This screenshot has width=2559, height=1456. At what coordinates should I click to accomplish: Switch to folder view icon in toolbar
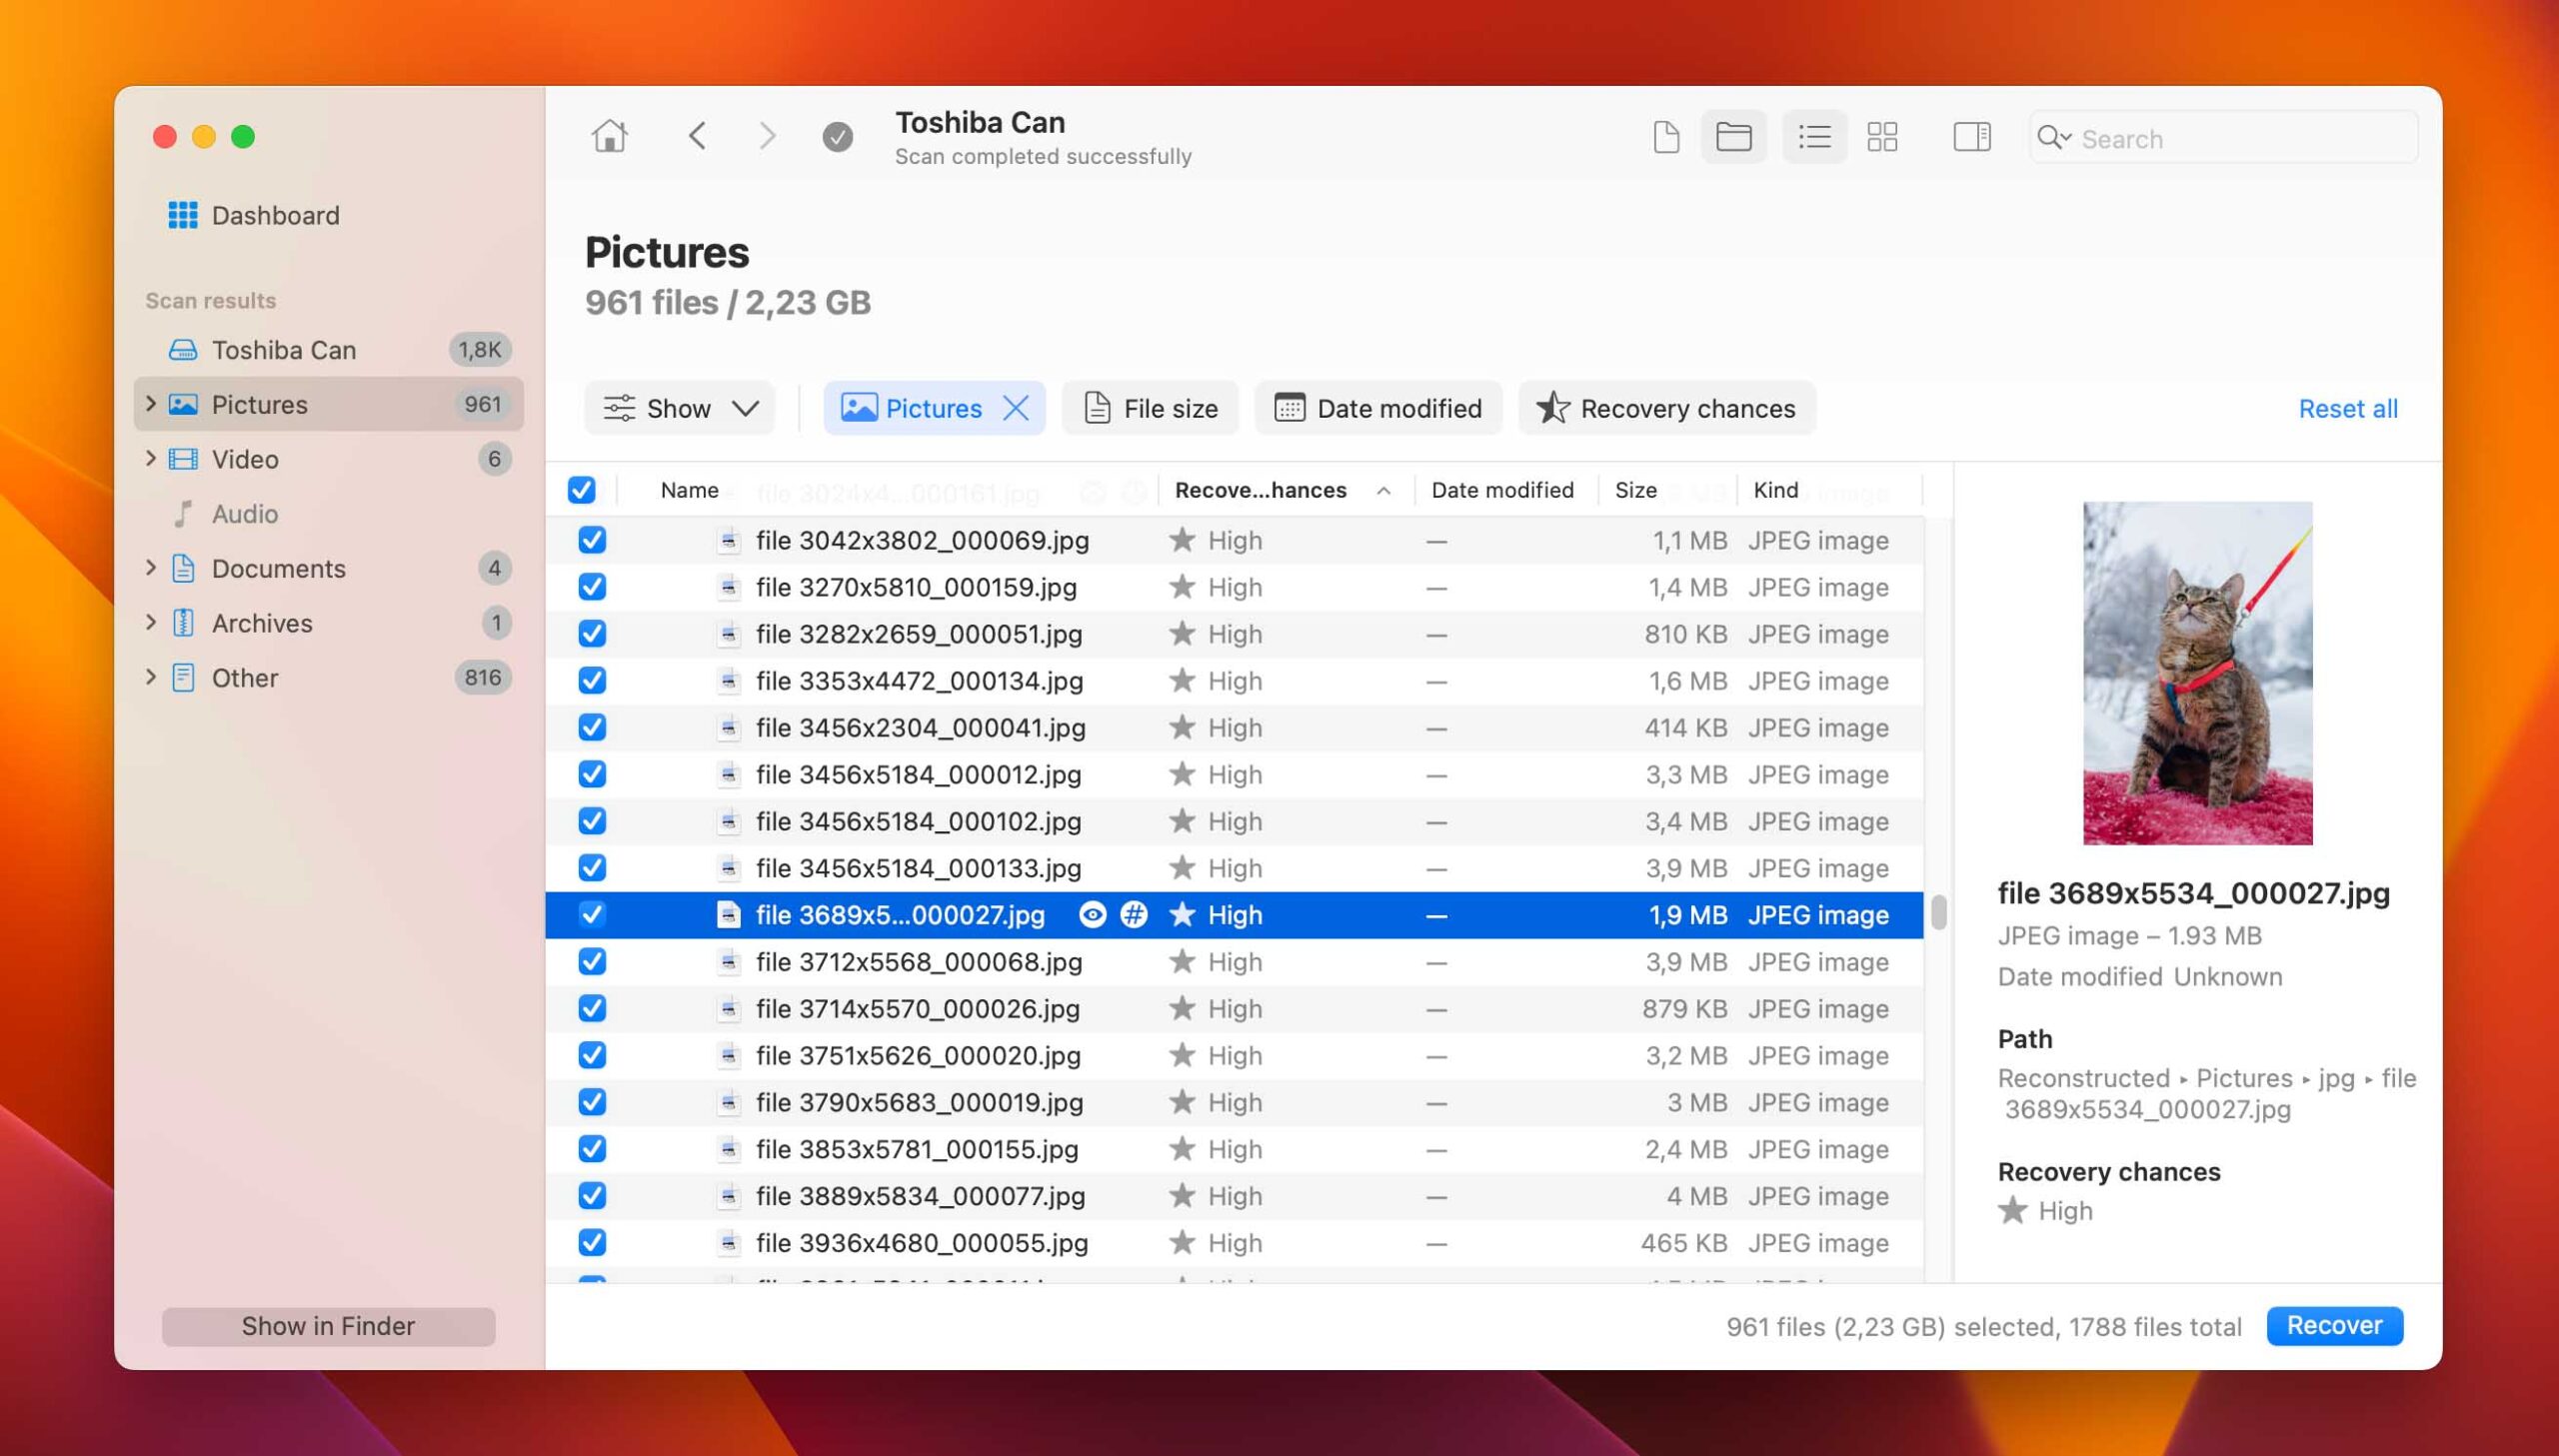1733,137
